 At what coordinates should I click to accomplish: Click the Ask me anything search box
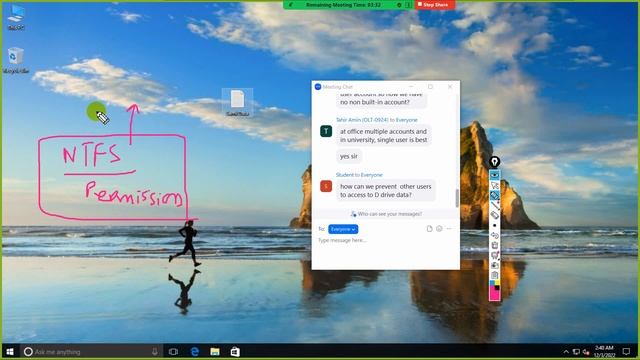pyautogui.click(x=90, y=351)
